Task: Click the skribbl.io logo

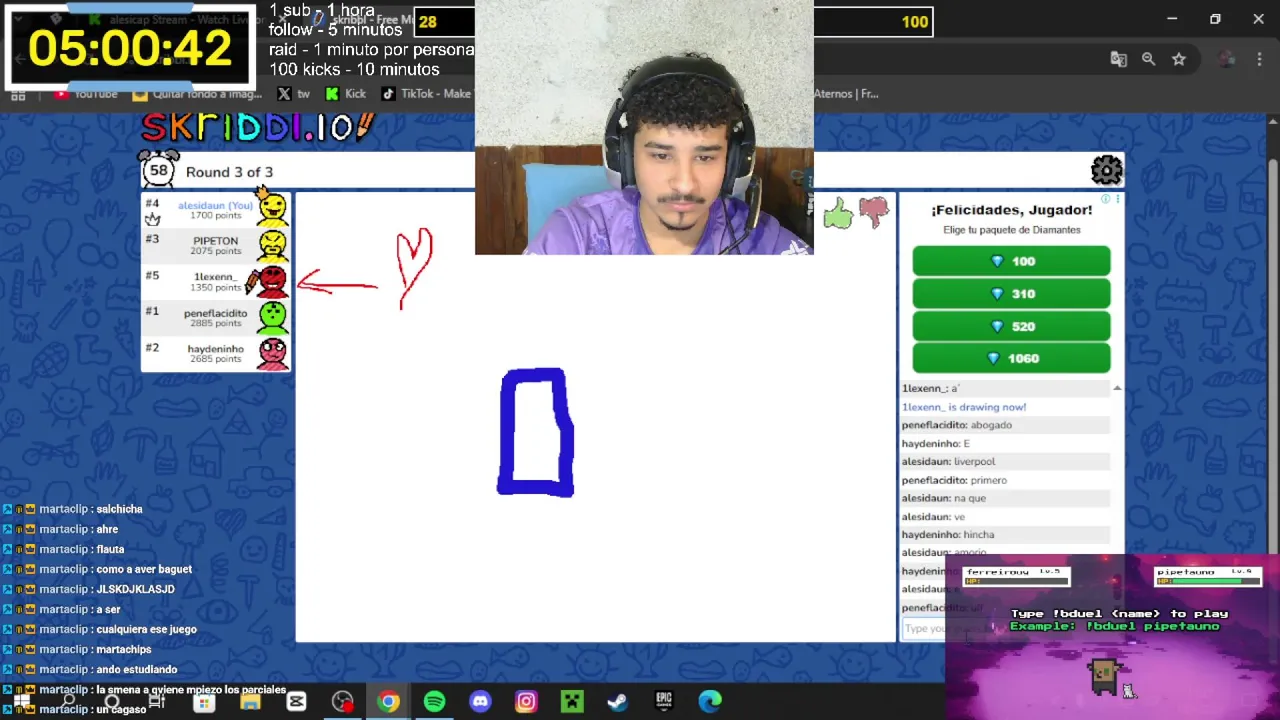Action: coord(257,127)
